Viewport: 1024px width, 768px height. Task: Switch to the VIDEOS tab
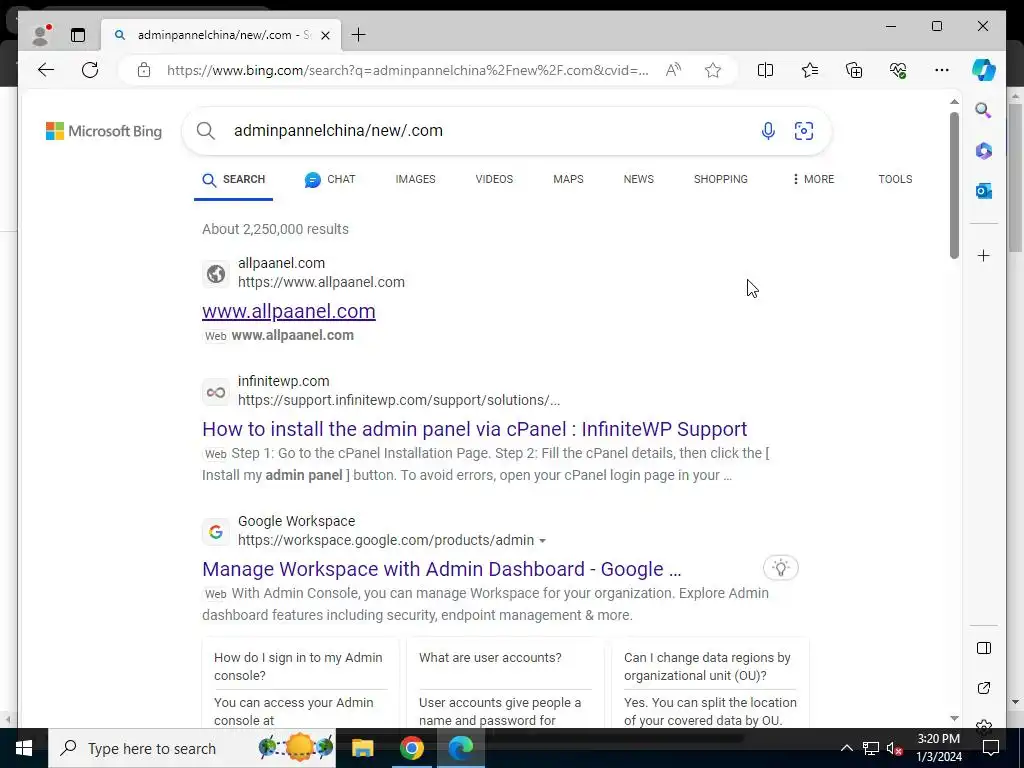[x=494, y=179]
